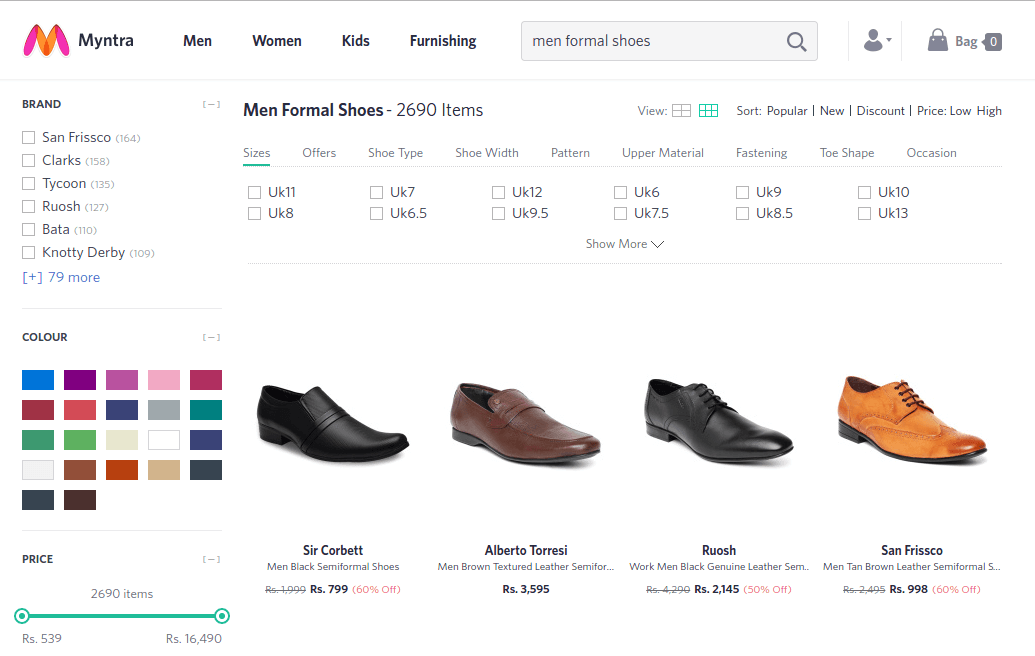1035x656 pixels.
Task: Select the Uk13 size checkbox
Action: [x=865, y=213]
